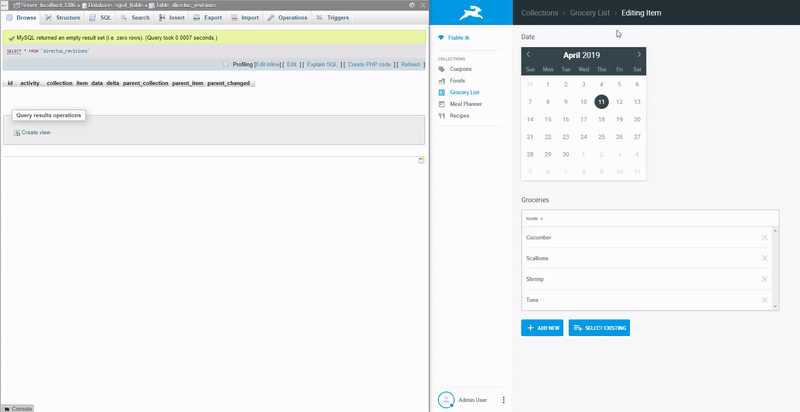The height and width of the screenshot is (412, 800).
Task: Open the Export tab
Action: (x=208, y=17)
